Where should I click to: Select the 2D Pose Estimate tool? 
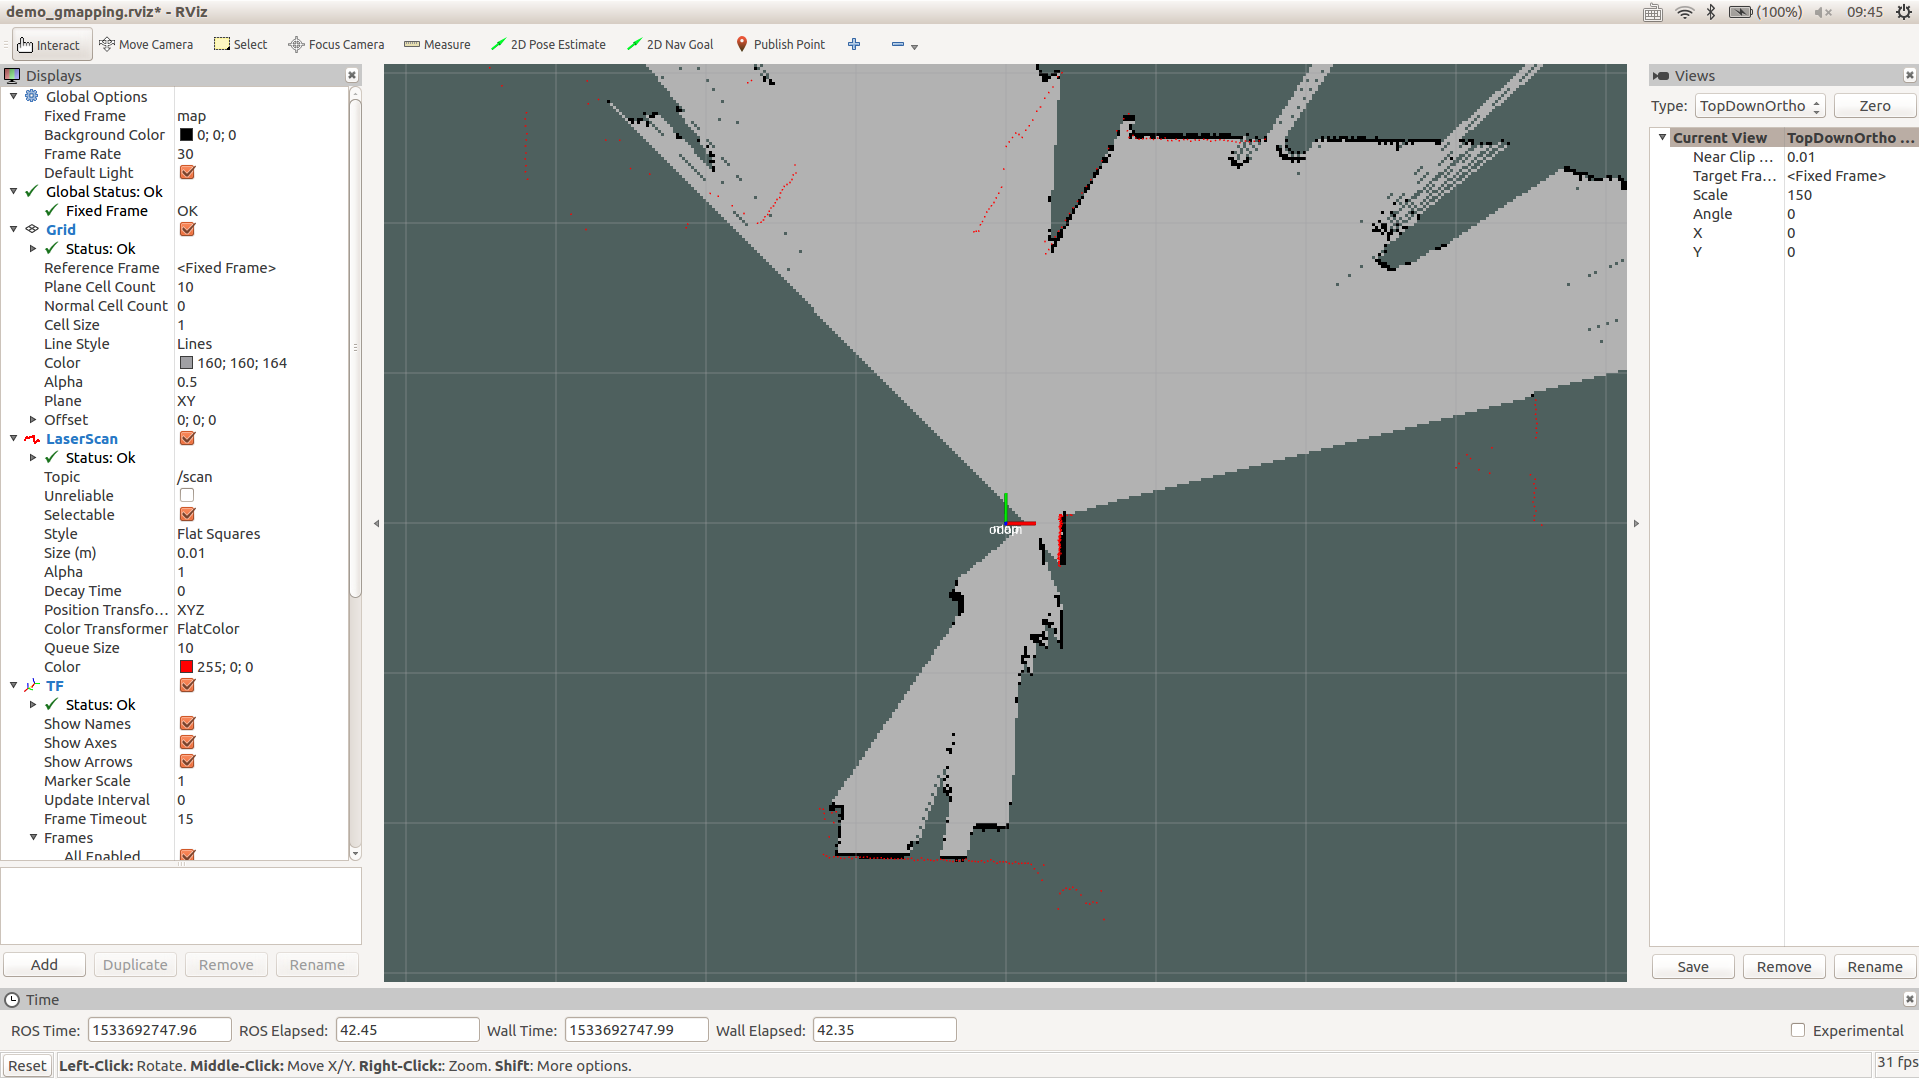pyautogui.click(x=548, y=44)
